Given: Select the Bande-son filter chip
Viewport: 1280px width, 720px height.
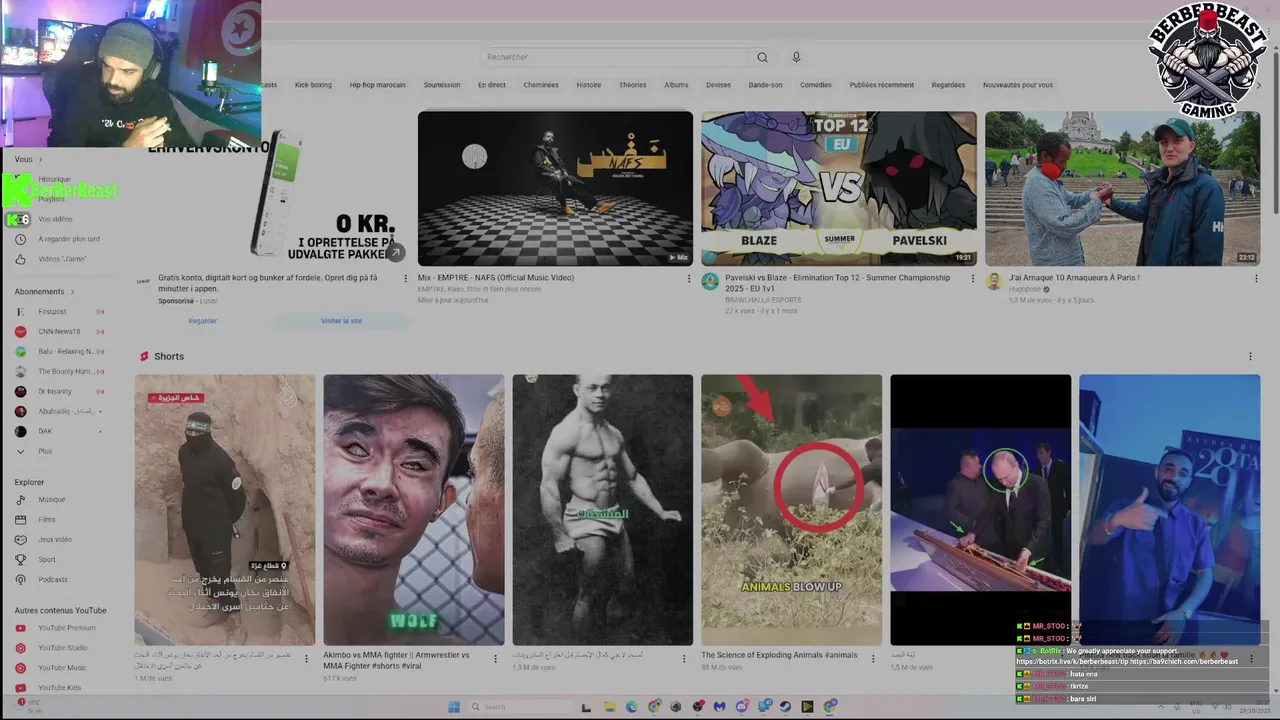Looking at the screenshot, I should 766,85.
